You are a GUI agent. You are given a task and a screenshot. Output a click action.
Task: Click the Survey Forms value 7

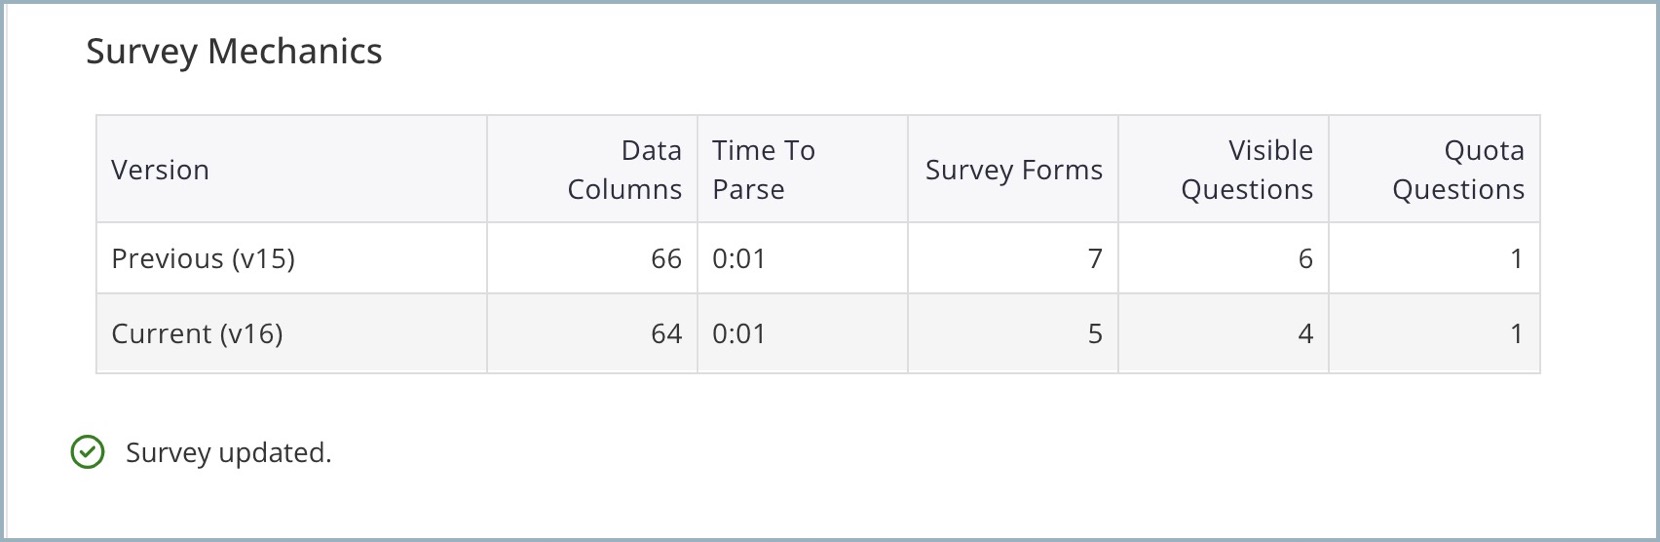[x=1095, y=258]
